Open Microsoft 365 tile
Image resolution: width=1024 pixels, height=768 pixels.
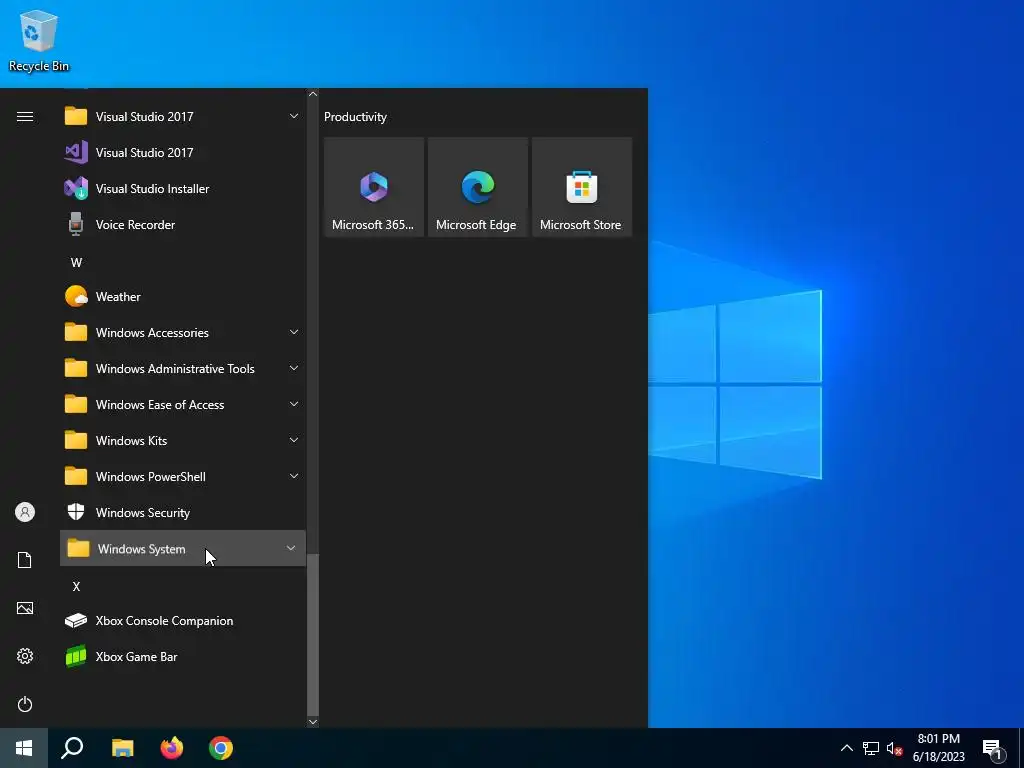pyautogui.click(x=374, y=187)
